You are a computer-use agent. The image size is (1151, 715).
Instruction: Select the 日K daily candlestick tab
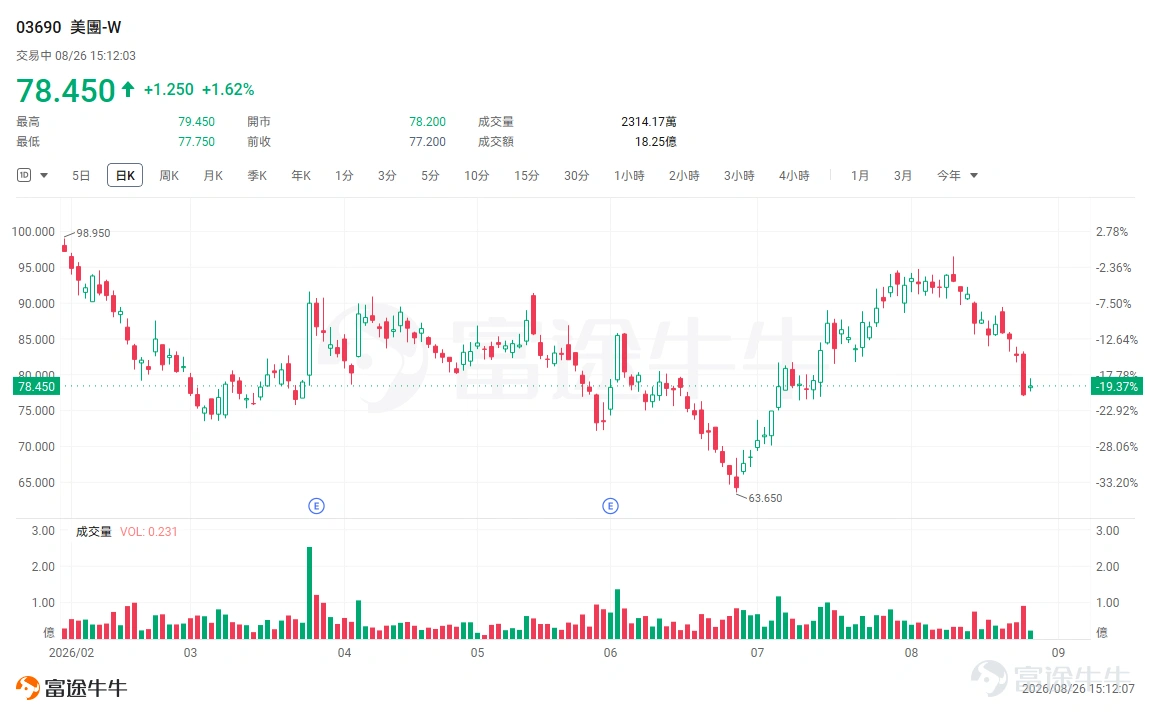coord(125,175)
